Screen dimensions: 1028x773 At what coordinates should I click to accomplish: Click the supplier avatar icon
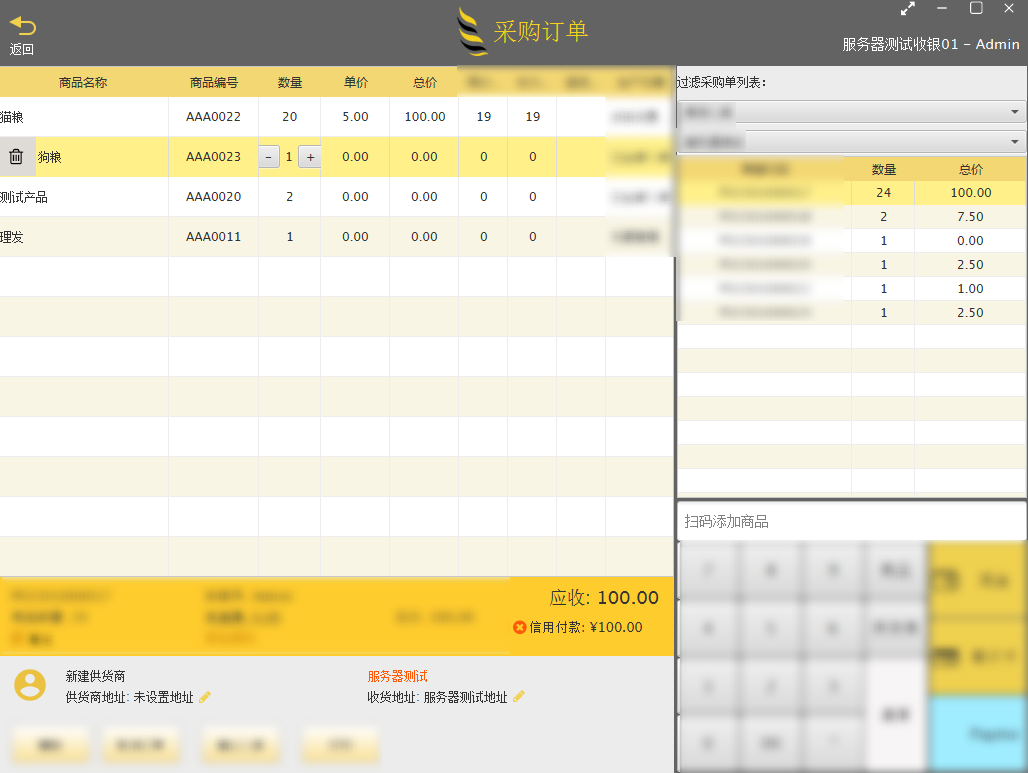(30, 685)
